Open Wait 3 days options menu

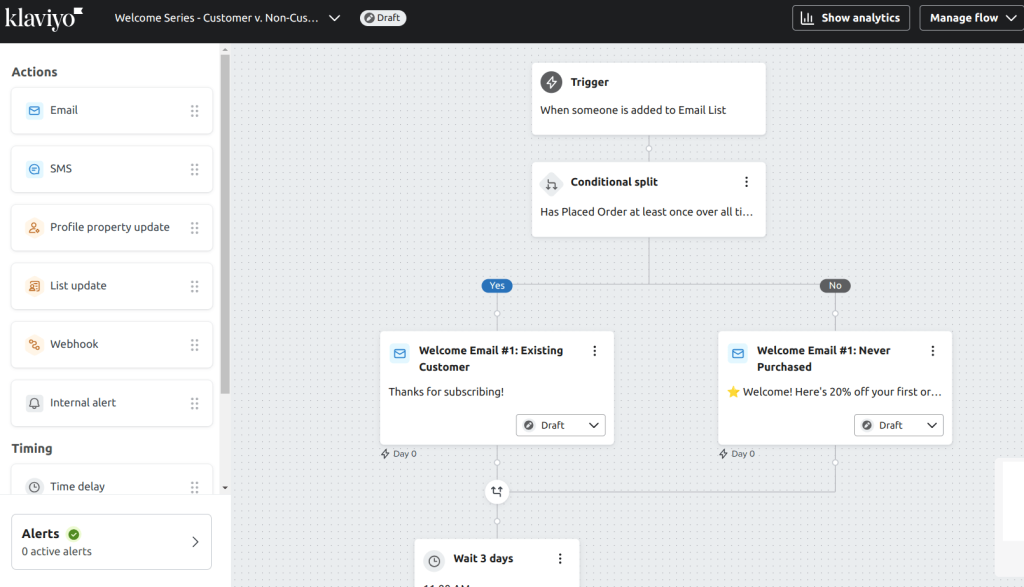coord(560,559)
